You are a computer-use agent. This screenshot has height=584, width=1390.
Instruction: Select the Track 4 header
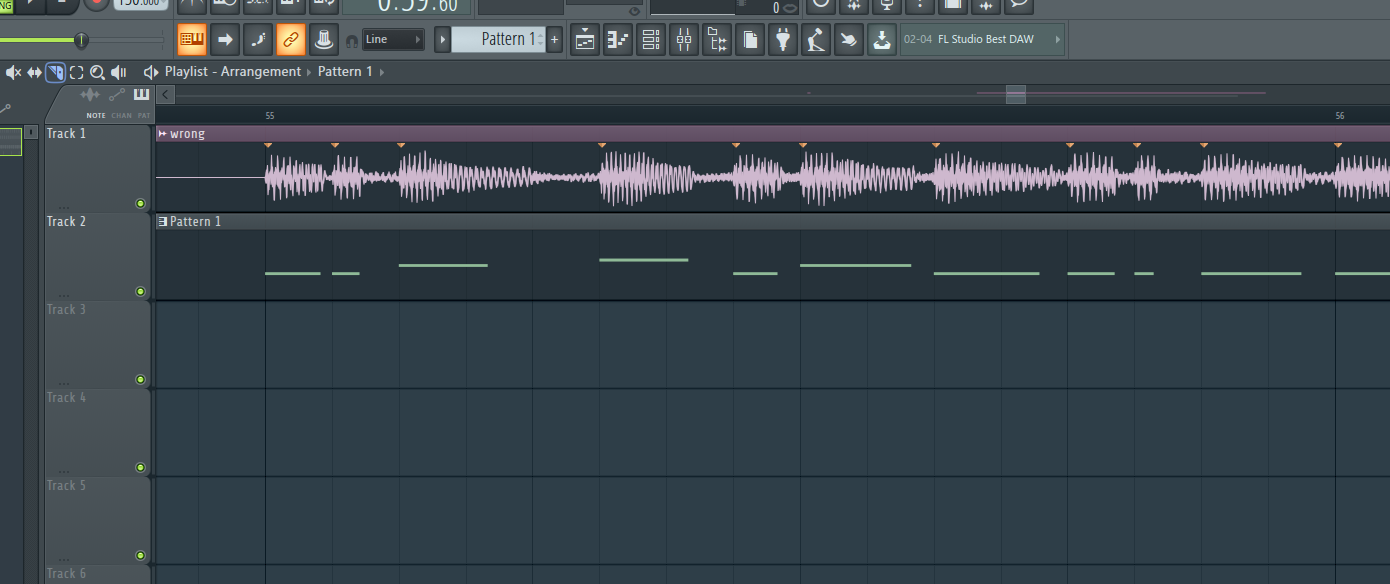coord(97,432)
